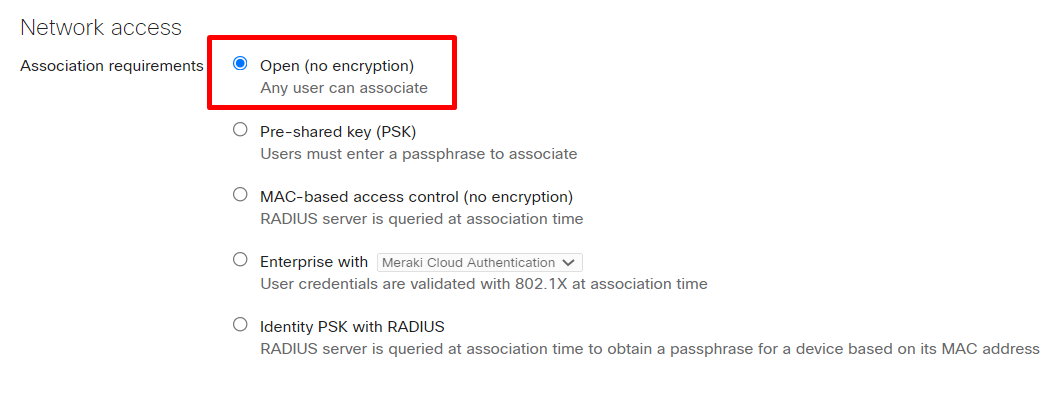1055x393 pixels.
Task: Choose the MAC-based access control radio button
Action: coord(240,195)
